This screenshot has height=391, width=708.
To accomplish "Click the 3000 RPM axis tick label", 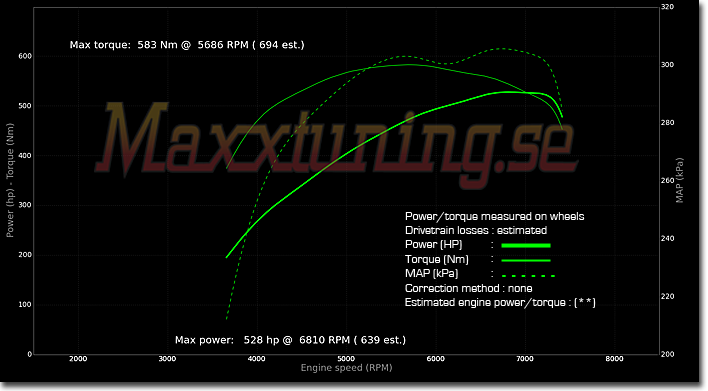I will tap(167, 359).
